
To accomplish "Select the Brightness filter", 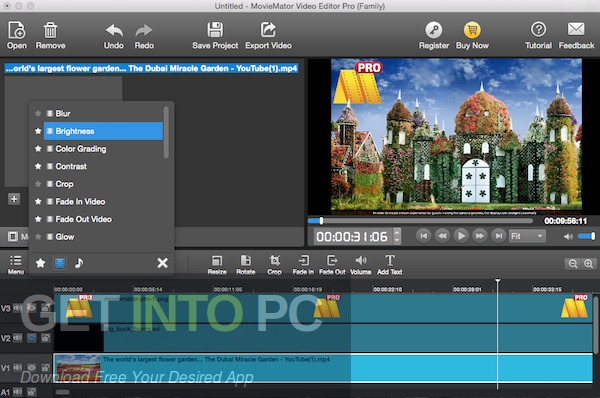I will point(103,131).
